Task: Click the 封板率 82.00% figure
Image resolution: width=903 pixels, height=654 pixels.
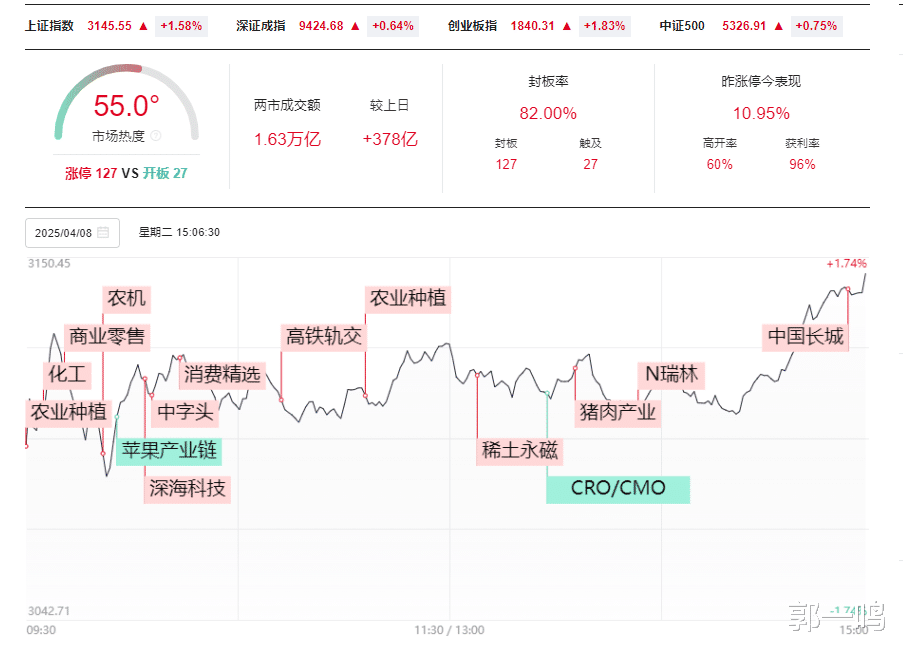Action: click(x=548, y=113)
